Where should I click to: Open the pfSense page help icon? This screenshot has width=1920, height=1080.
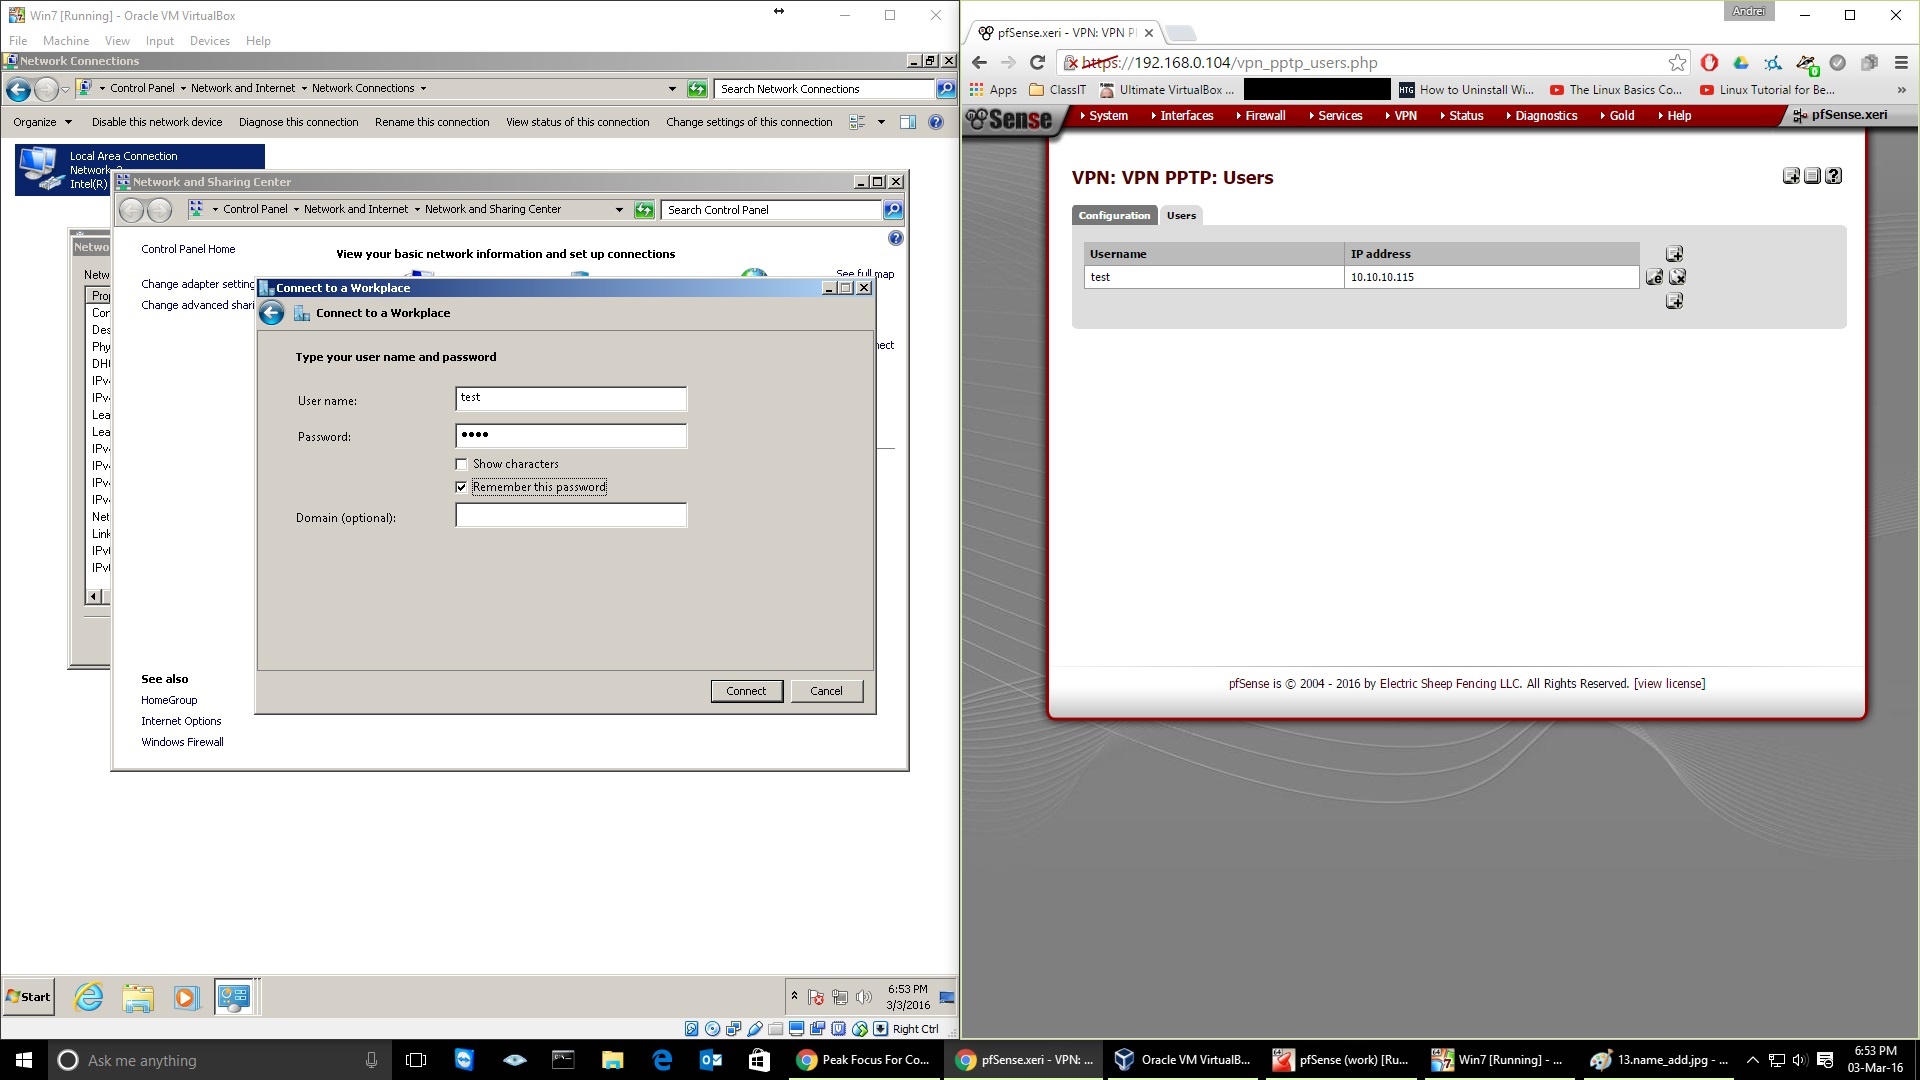[1833, 176]
